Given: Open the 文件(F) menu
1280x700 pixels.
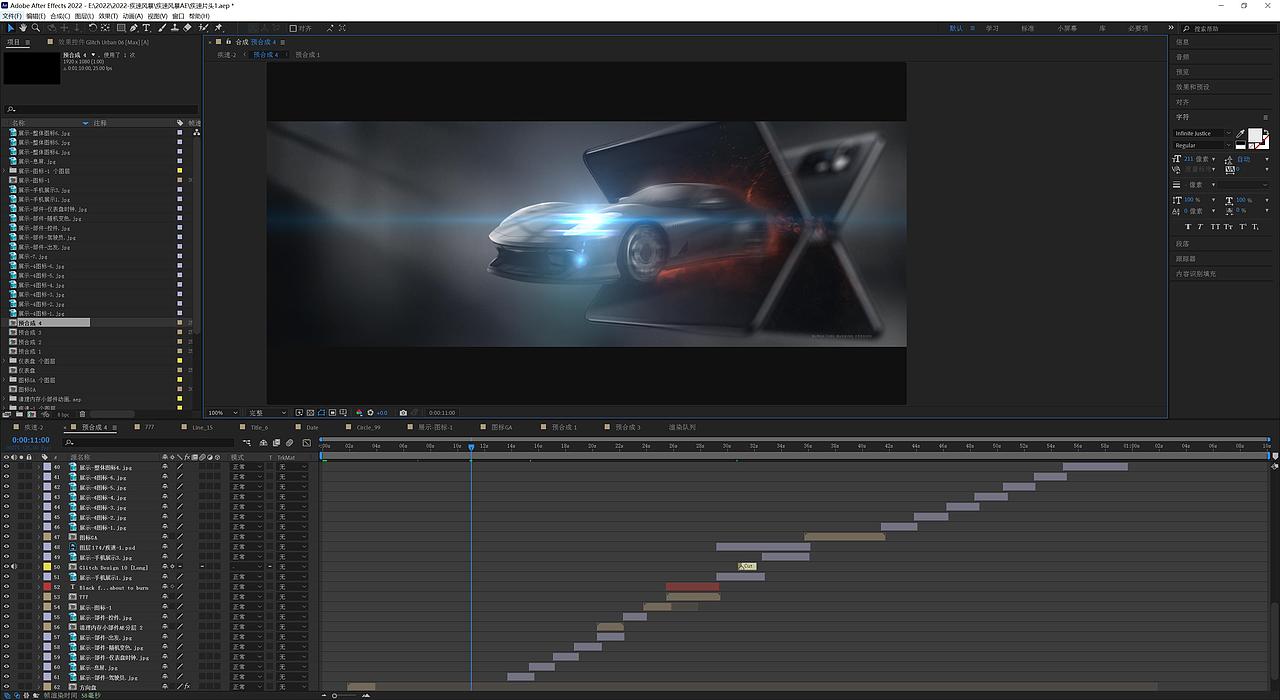Looking at the screenshot, I should (x=11, y=16).
